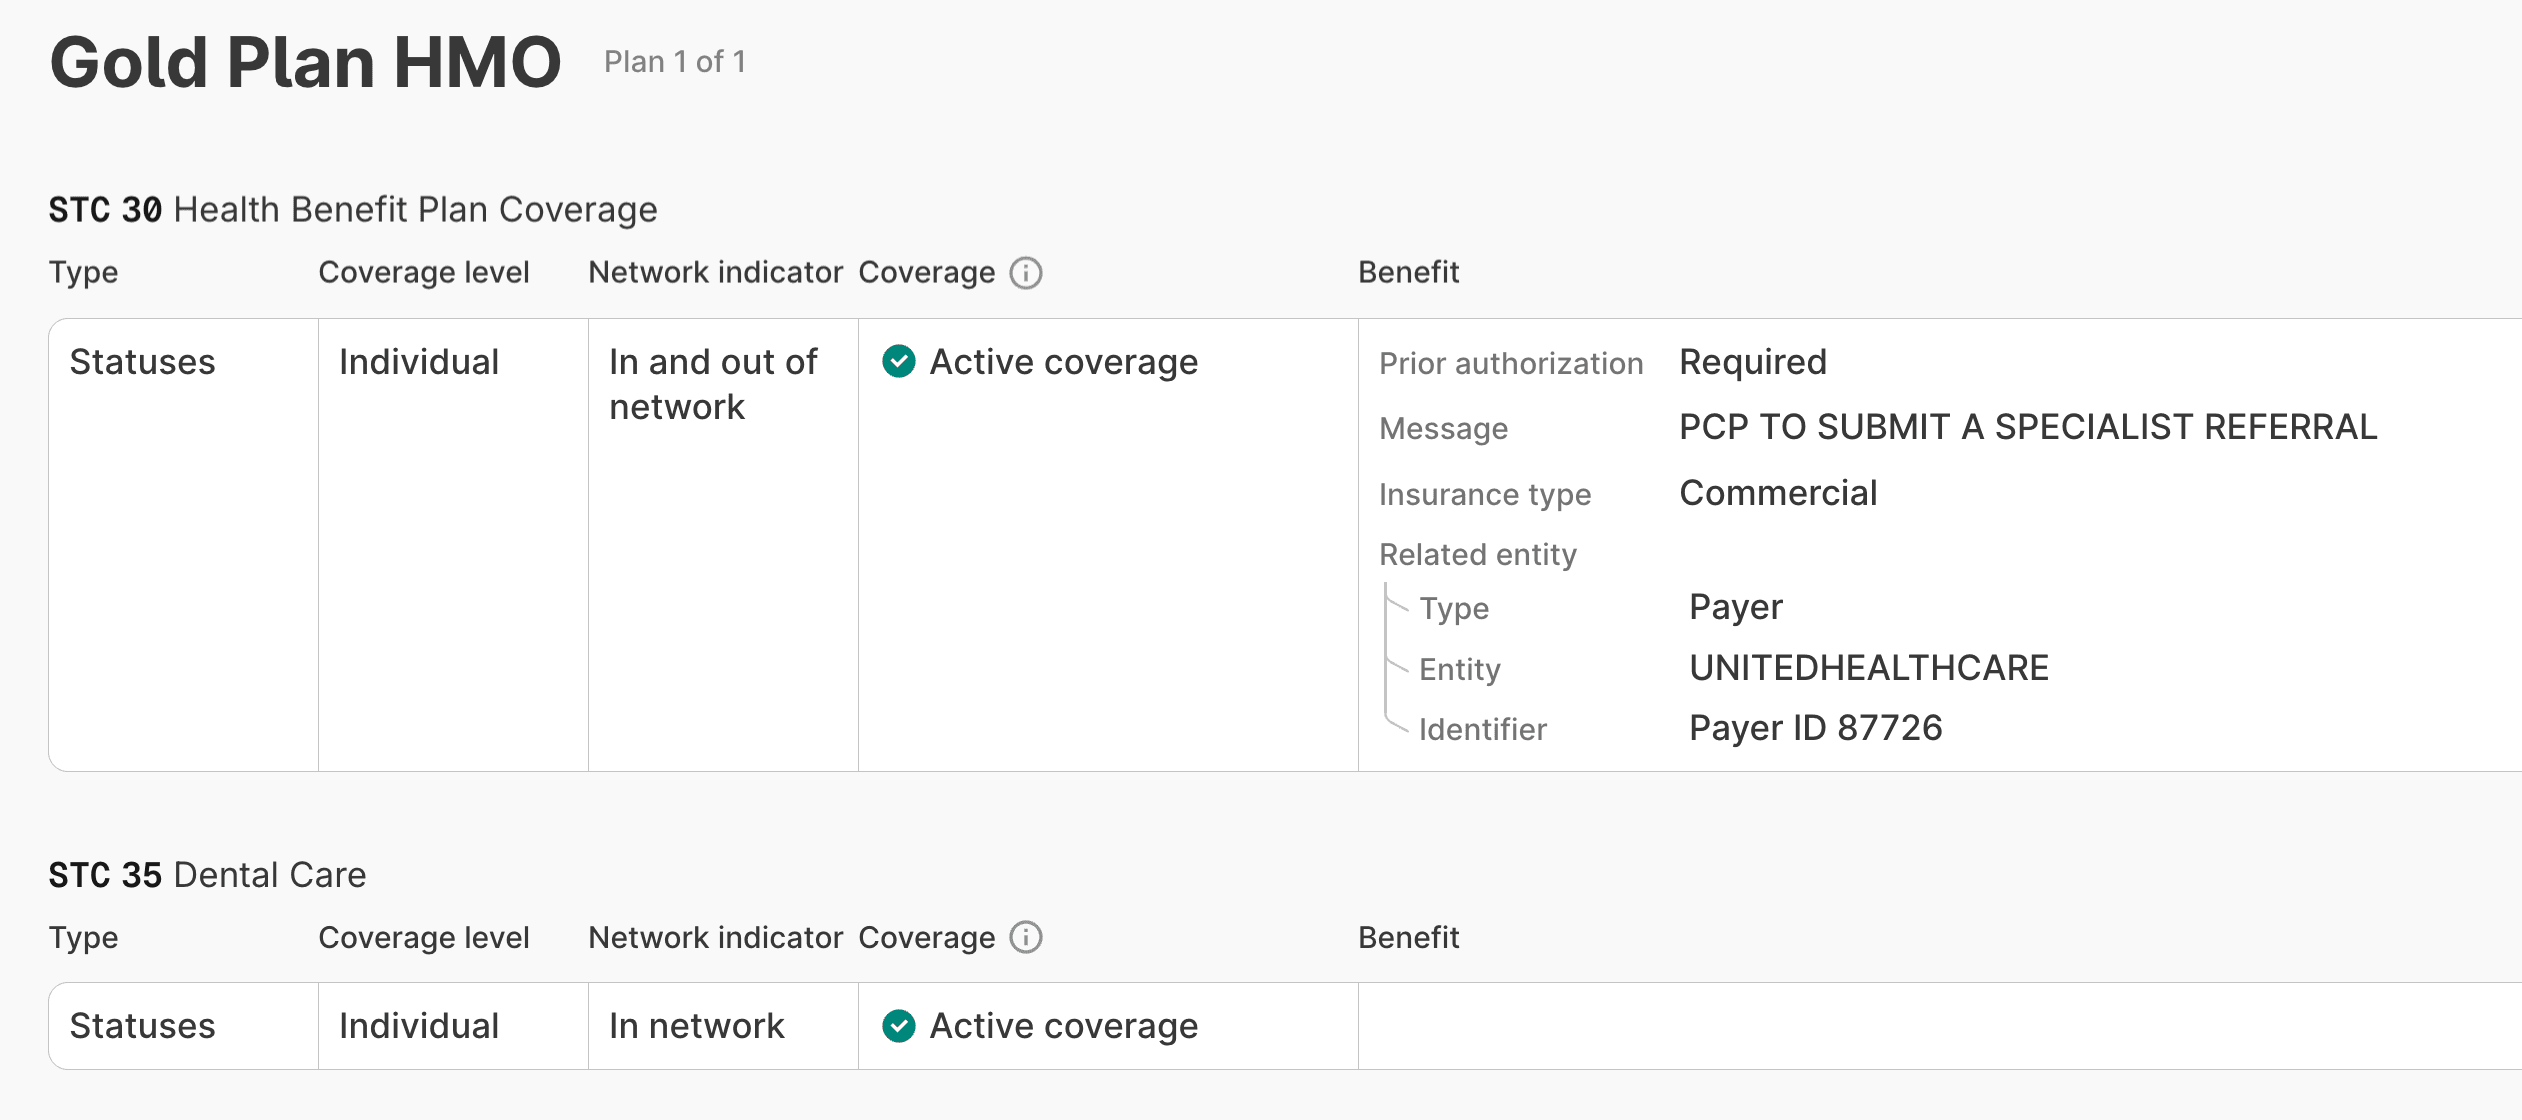
Task: Click Benefit column header in Dental Care table
Action: pos(1409,938)
